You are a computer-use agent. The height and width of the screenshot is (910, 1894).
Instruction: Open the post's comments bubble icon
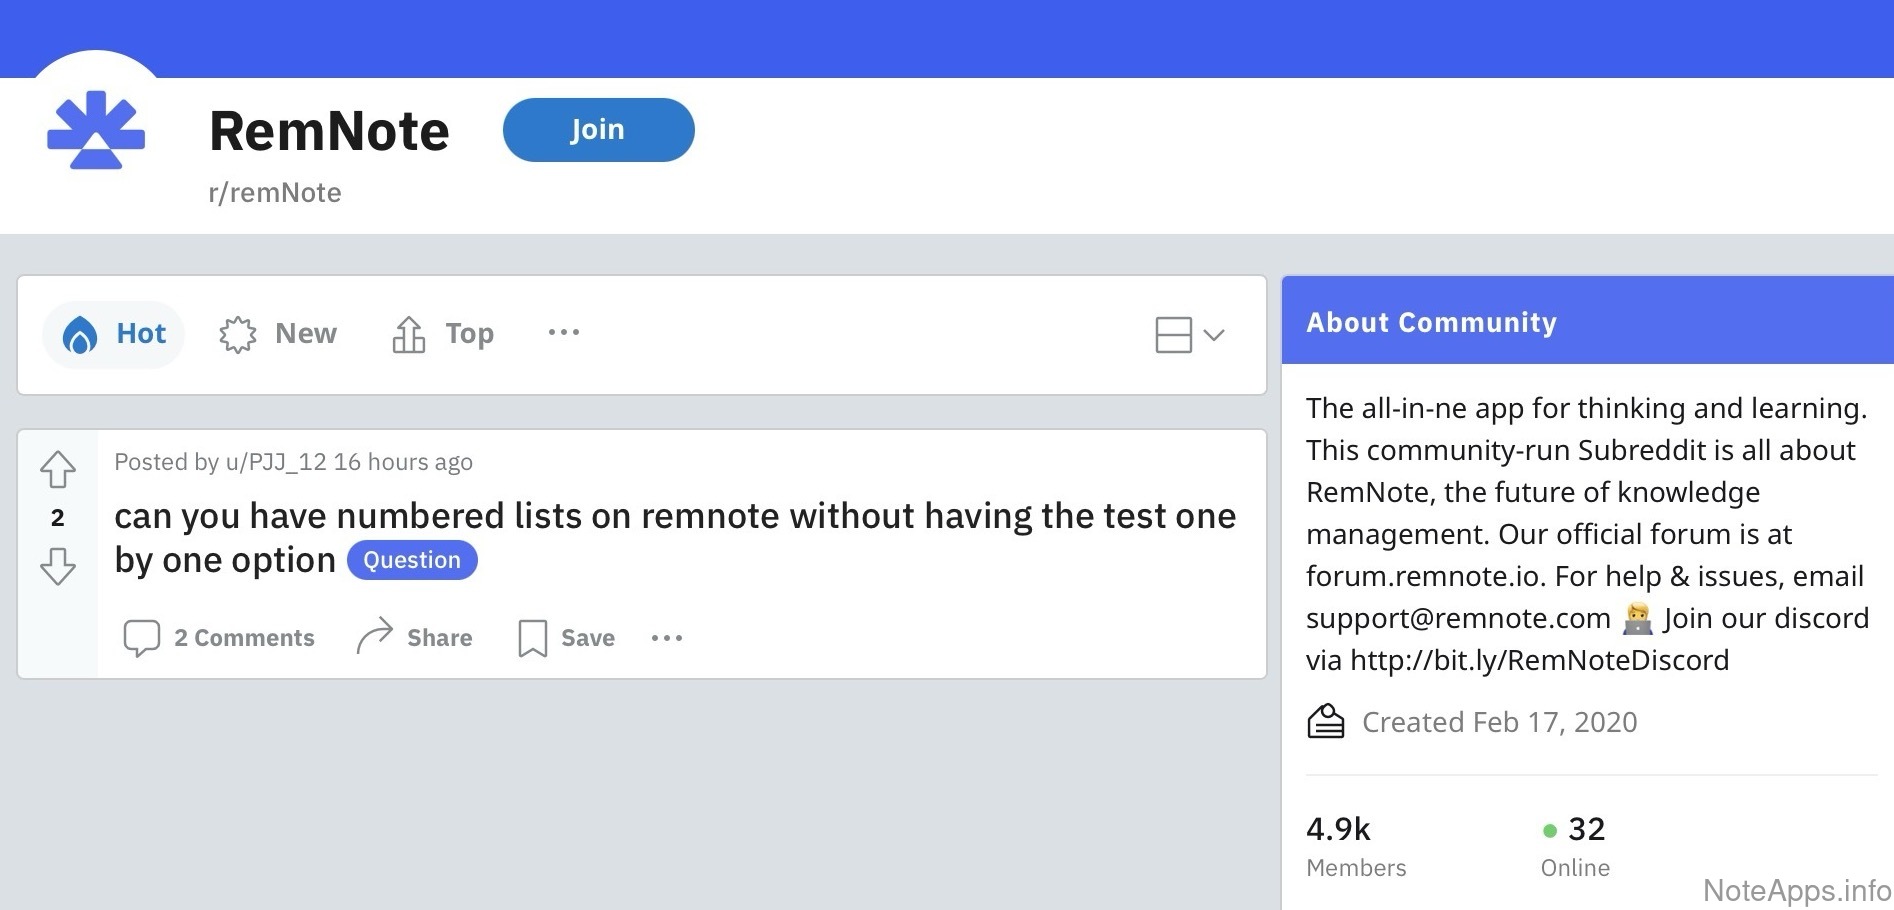[141, 638]
